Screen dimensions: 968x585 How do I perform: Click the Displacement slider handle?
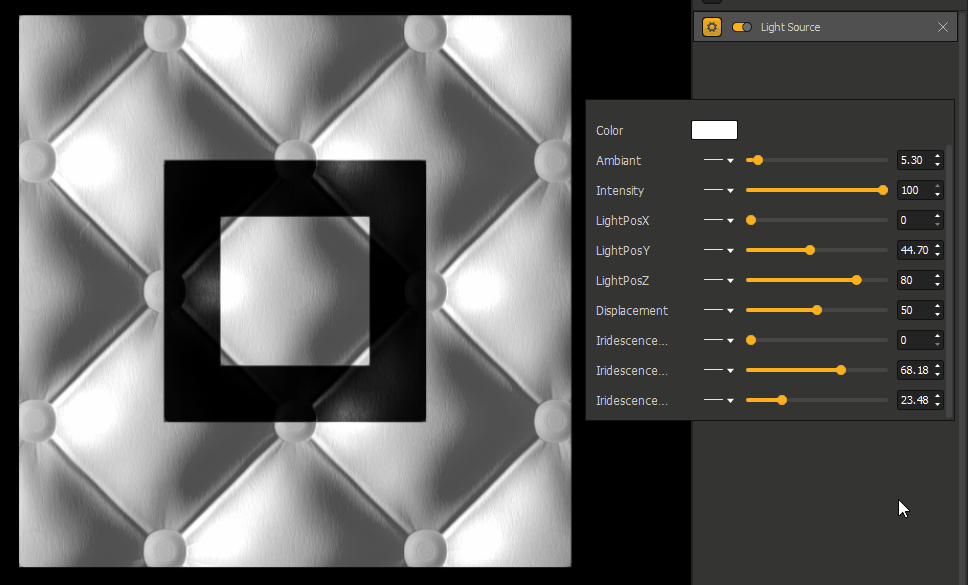(817, 310)
